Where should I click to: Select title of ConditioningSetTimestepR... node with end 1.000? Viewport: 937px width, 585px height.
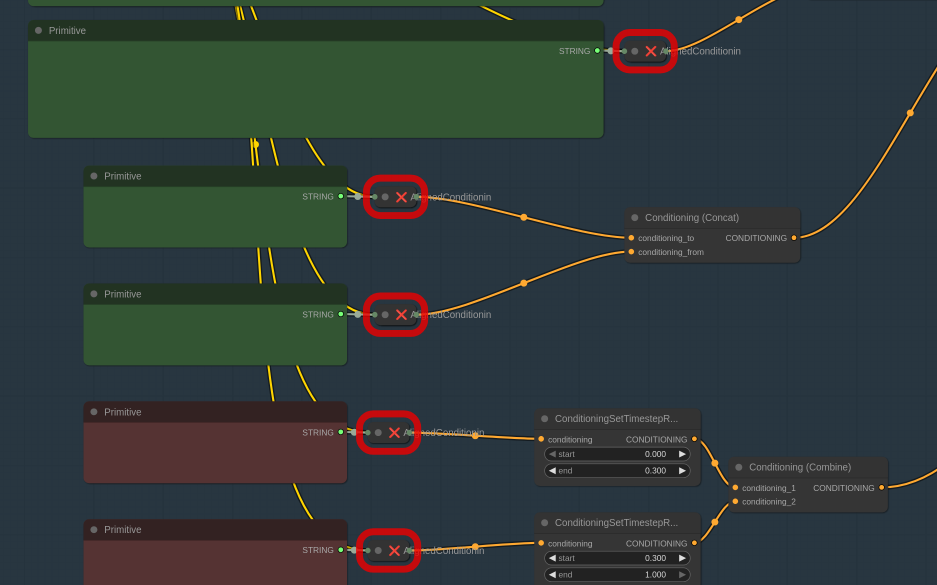[x=616, y=523]
